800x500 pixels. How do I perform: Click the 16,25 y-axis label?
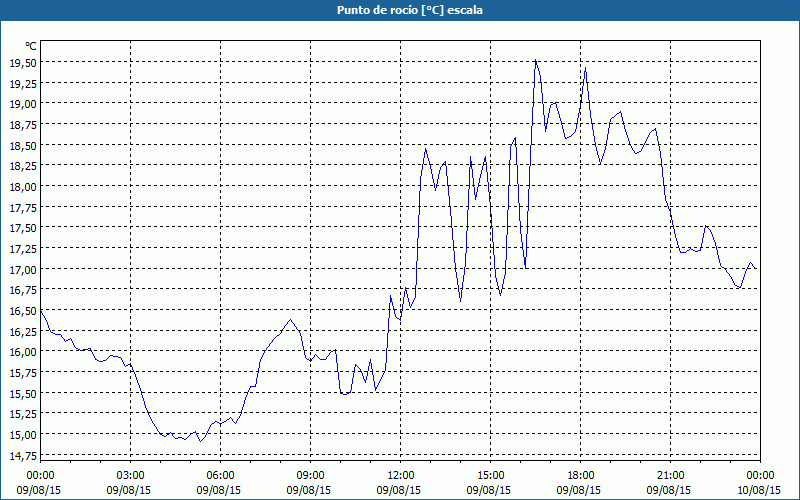coord(23,331)
